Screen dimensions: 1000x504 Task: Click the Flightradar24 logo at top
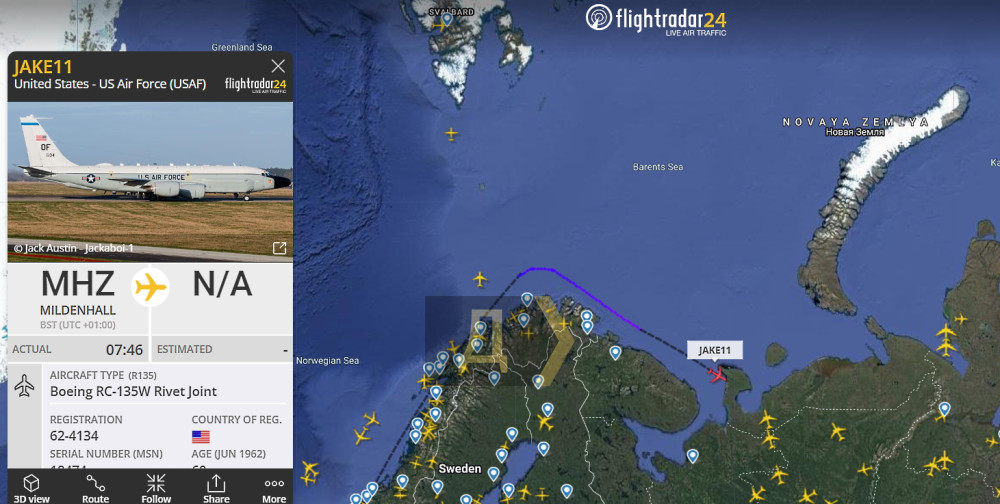point(656,19)
